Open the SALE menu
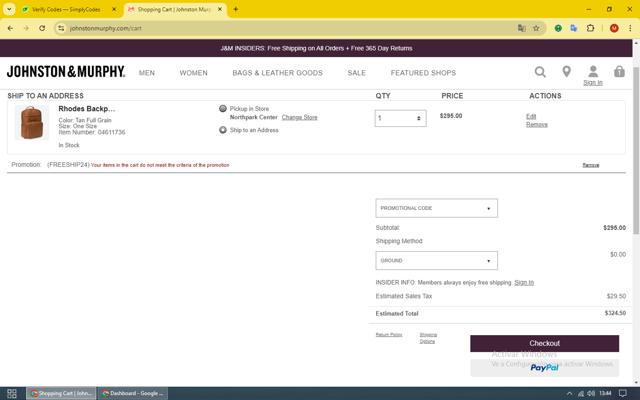This screenshot has height=400, width=640. 356,73
